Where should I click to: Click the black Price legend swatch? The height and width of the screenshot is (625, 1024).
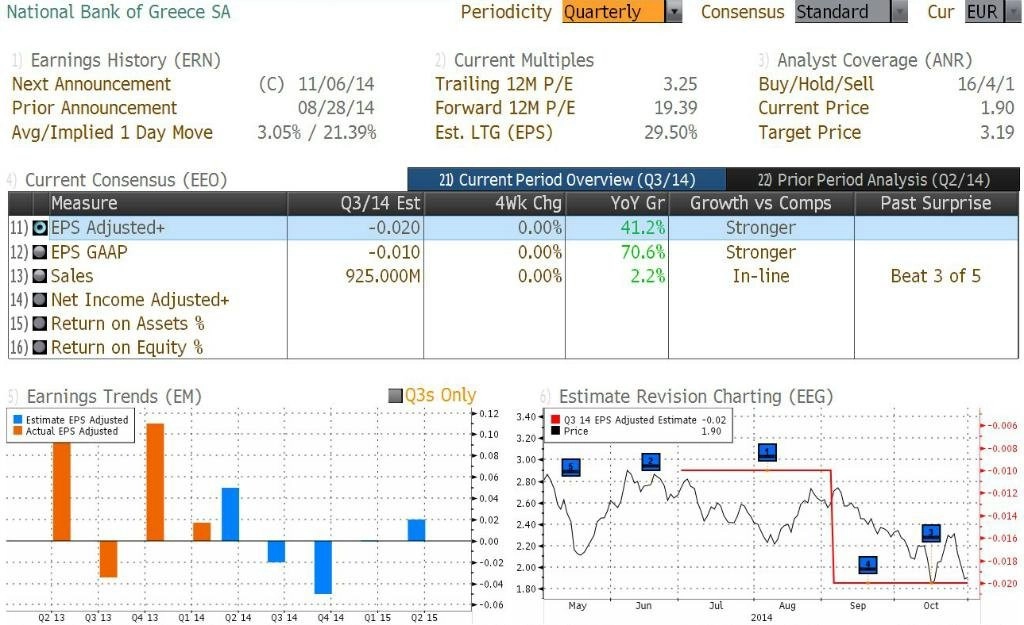point(555,431)
